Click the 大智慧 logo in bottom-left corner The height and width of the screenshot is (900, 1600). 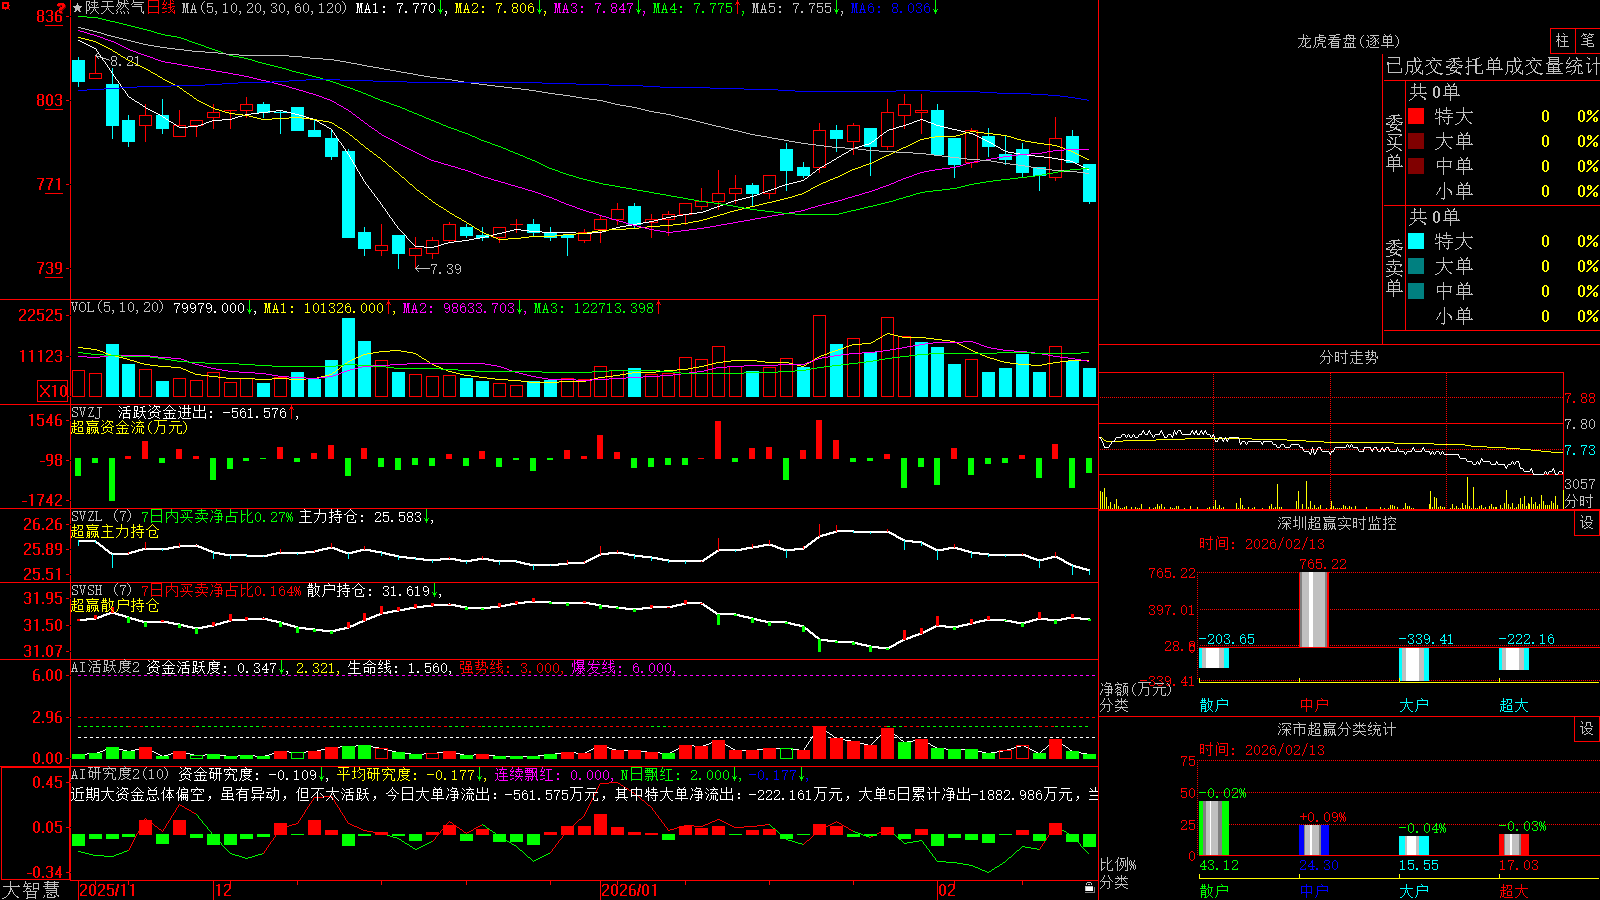coord(31,890)
